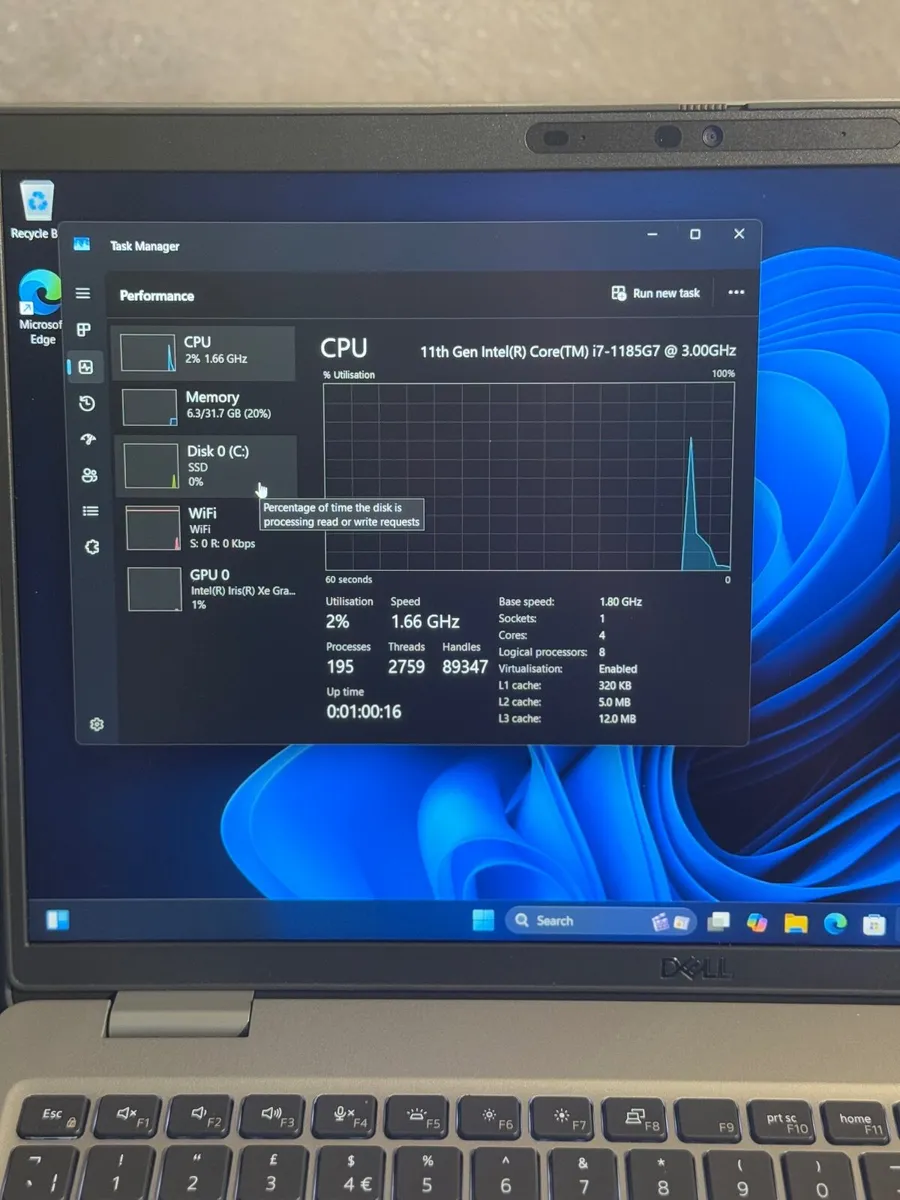900x1200 pixels.
Task: Select the Performance page icon in sidebar
Action: click(86, 367)
